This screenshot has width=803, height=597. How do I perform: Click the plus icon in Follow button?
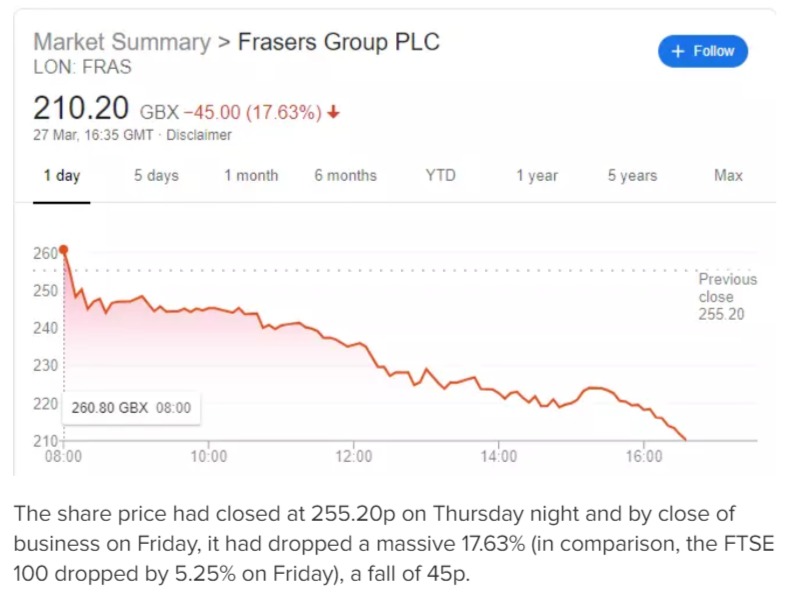tap(678, 51)
